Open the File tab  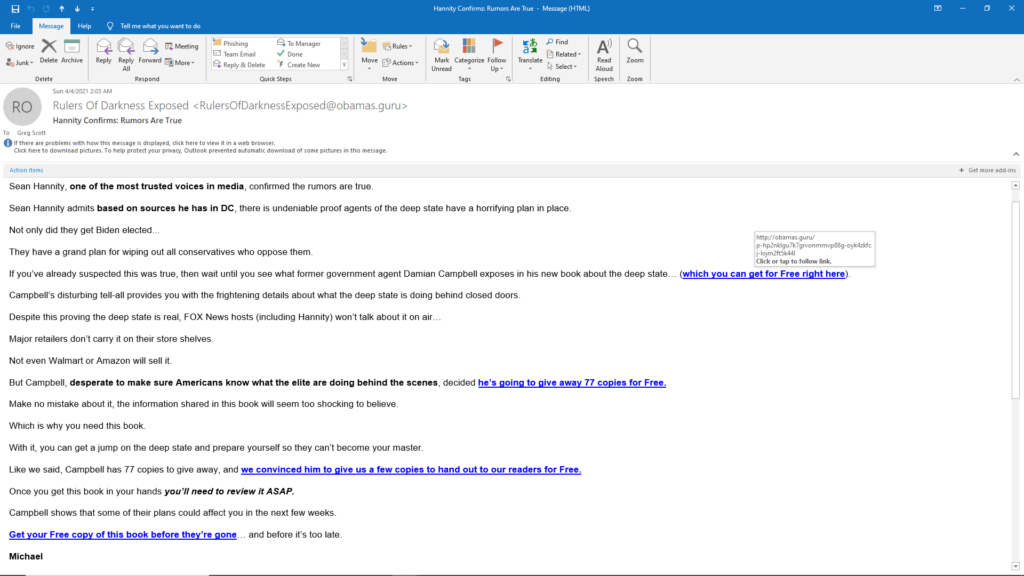click(15, 26)
